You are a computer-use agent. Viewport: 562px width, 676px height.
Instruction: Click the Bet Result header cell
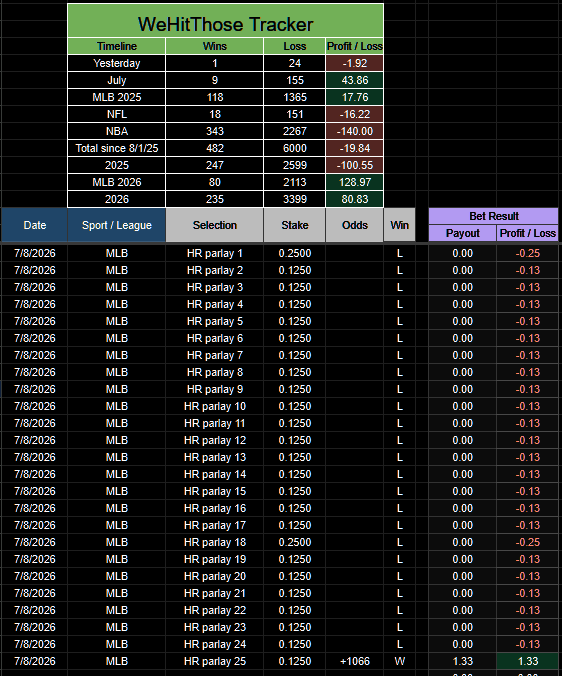pos(493,216)
